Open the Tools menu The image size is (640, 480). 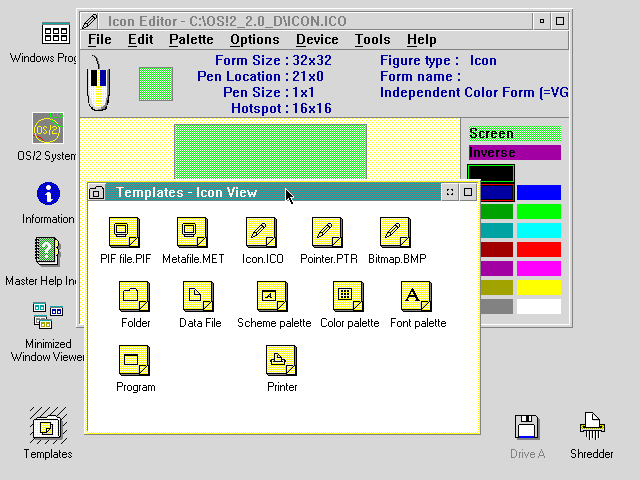click(x=372, y=40)
